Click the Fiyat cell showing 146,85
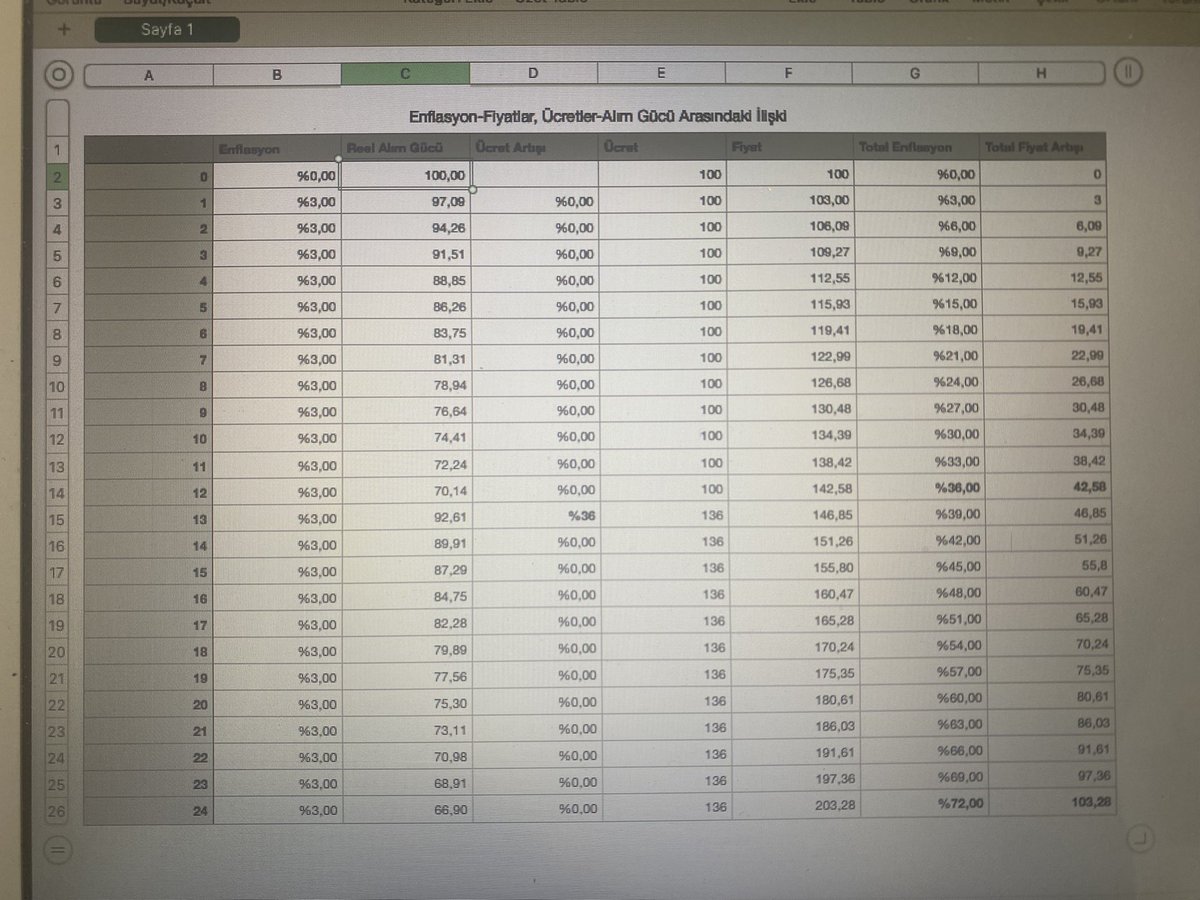Viewport: 1200px width, 900px height. 791,515
